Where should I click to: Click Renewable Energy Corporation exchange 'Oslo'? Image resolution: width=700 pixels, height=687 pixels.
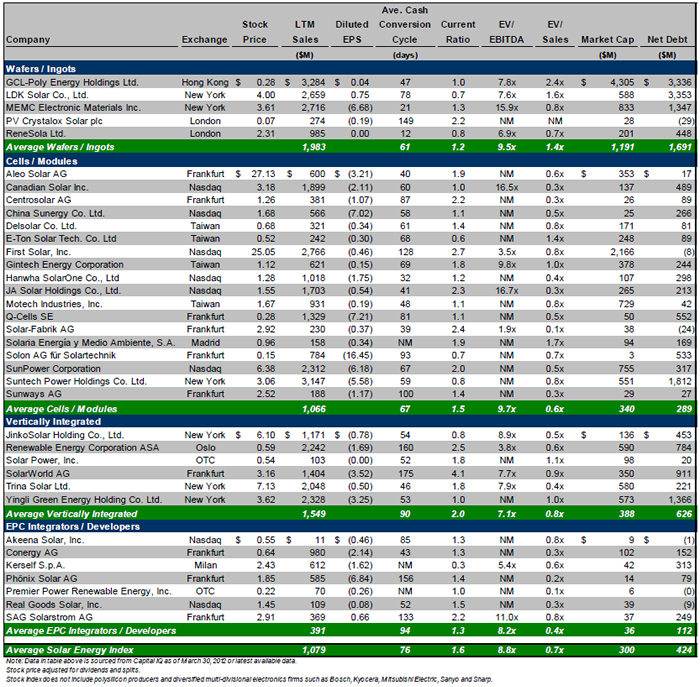pyautogui.click(x=205, y=448)
